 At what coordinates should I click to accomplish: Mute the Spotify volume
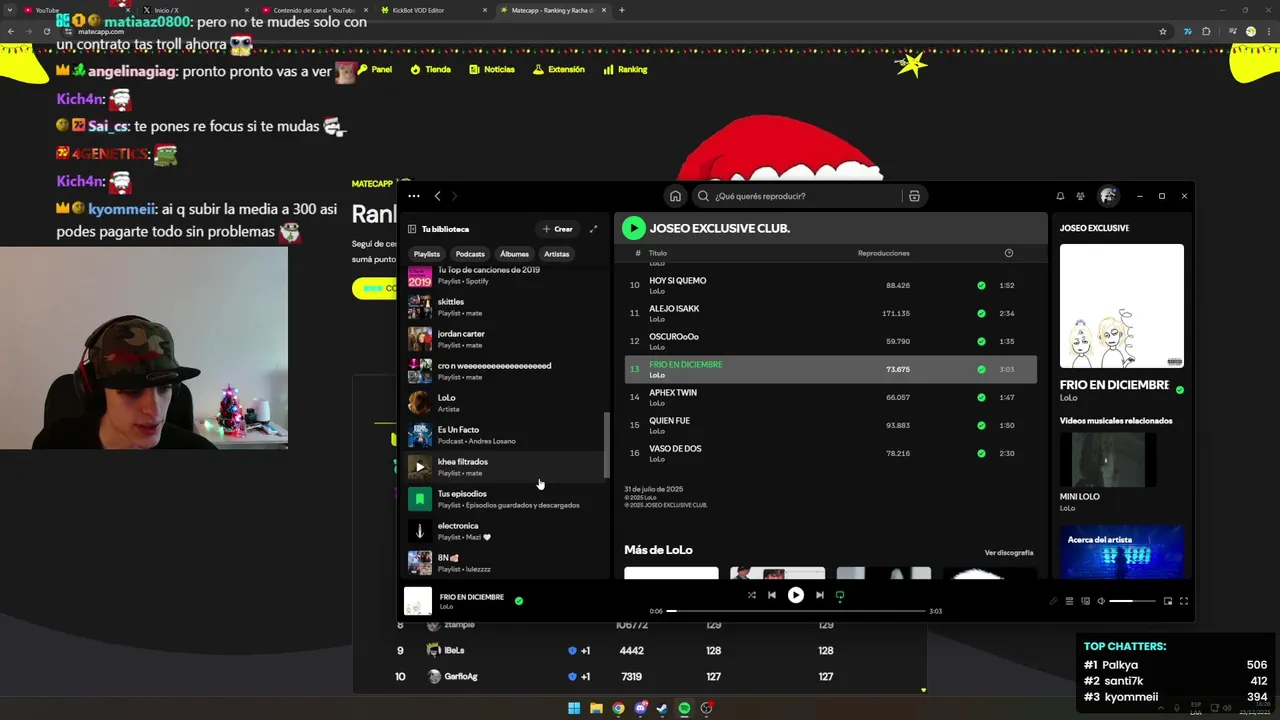point(1101,601)
